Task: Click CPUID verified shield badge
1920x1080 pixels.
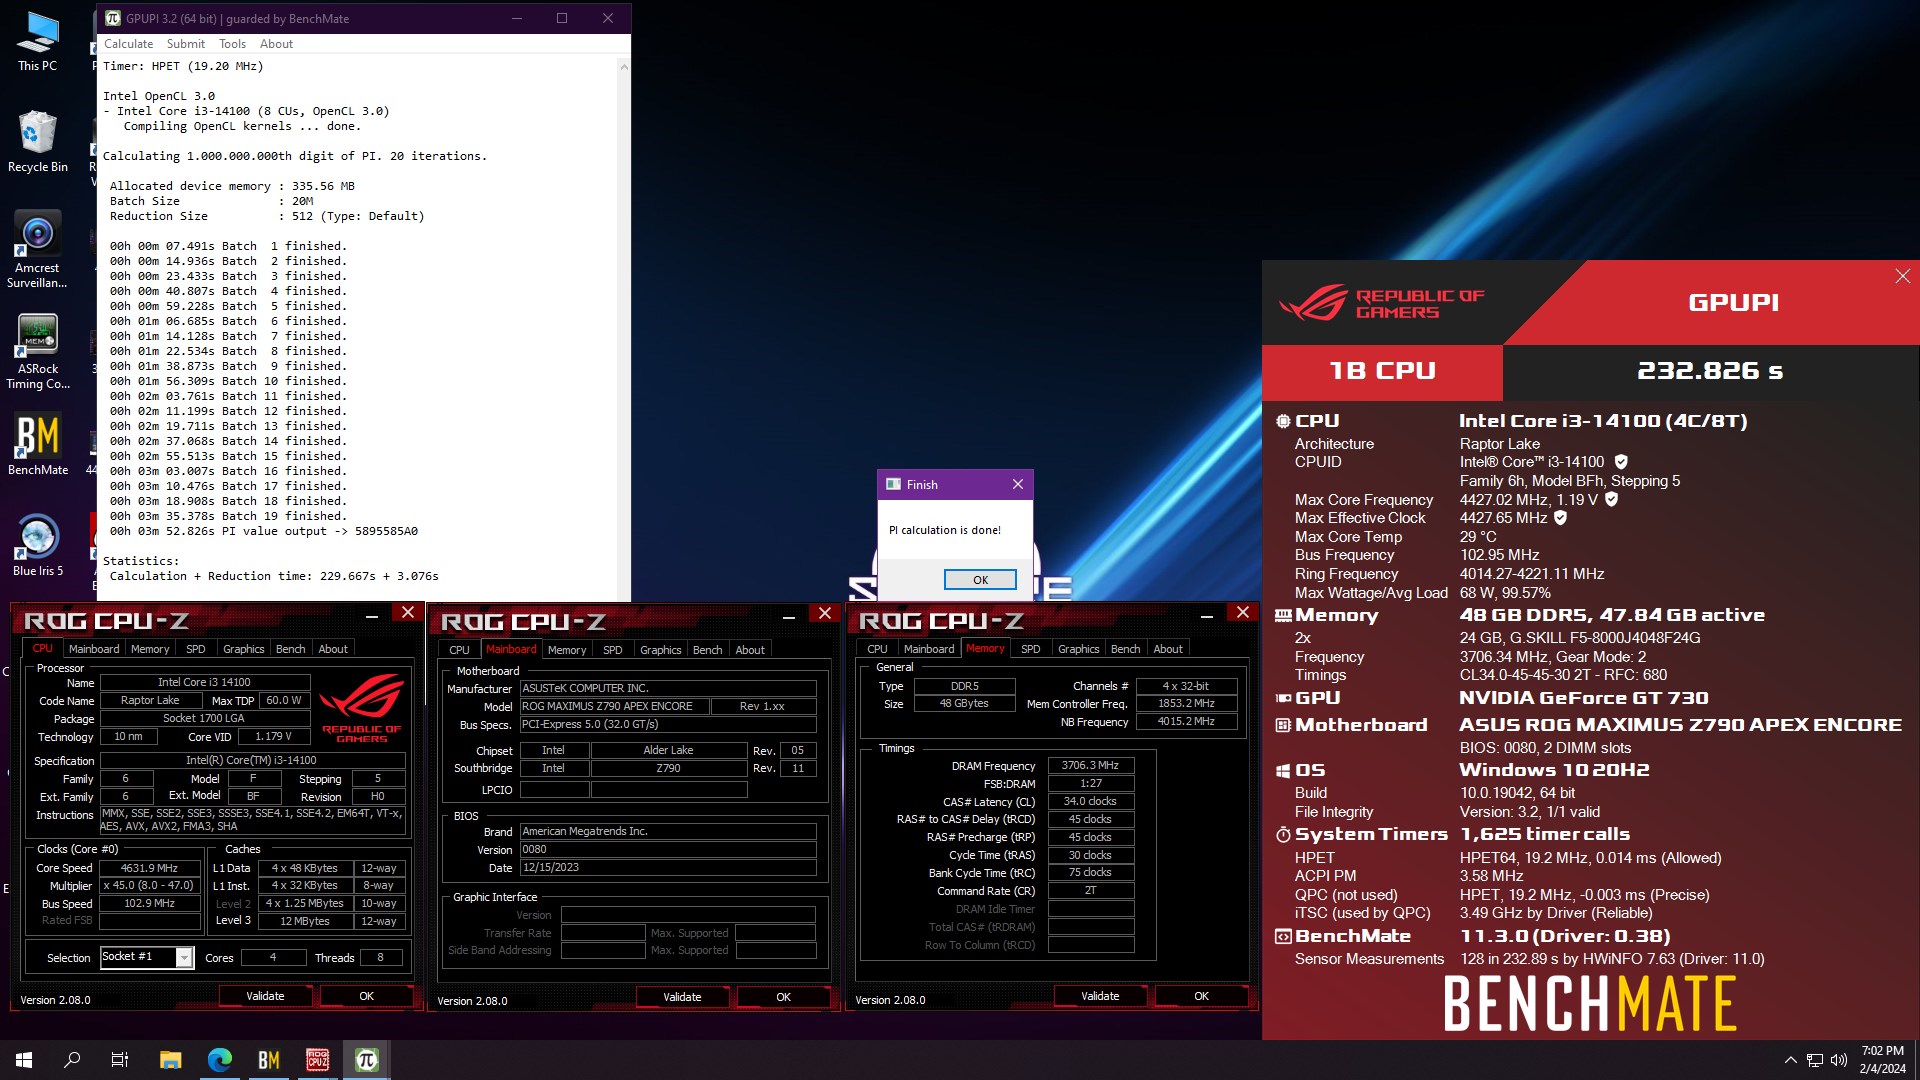Action: 1621,462
